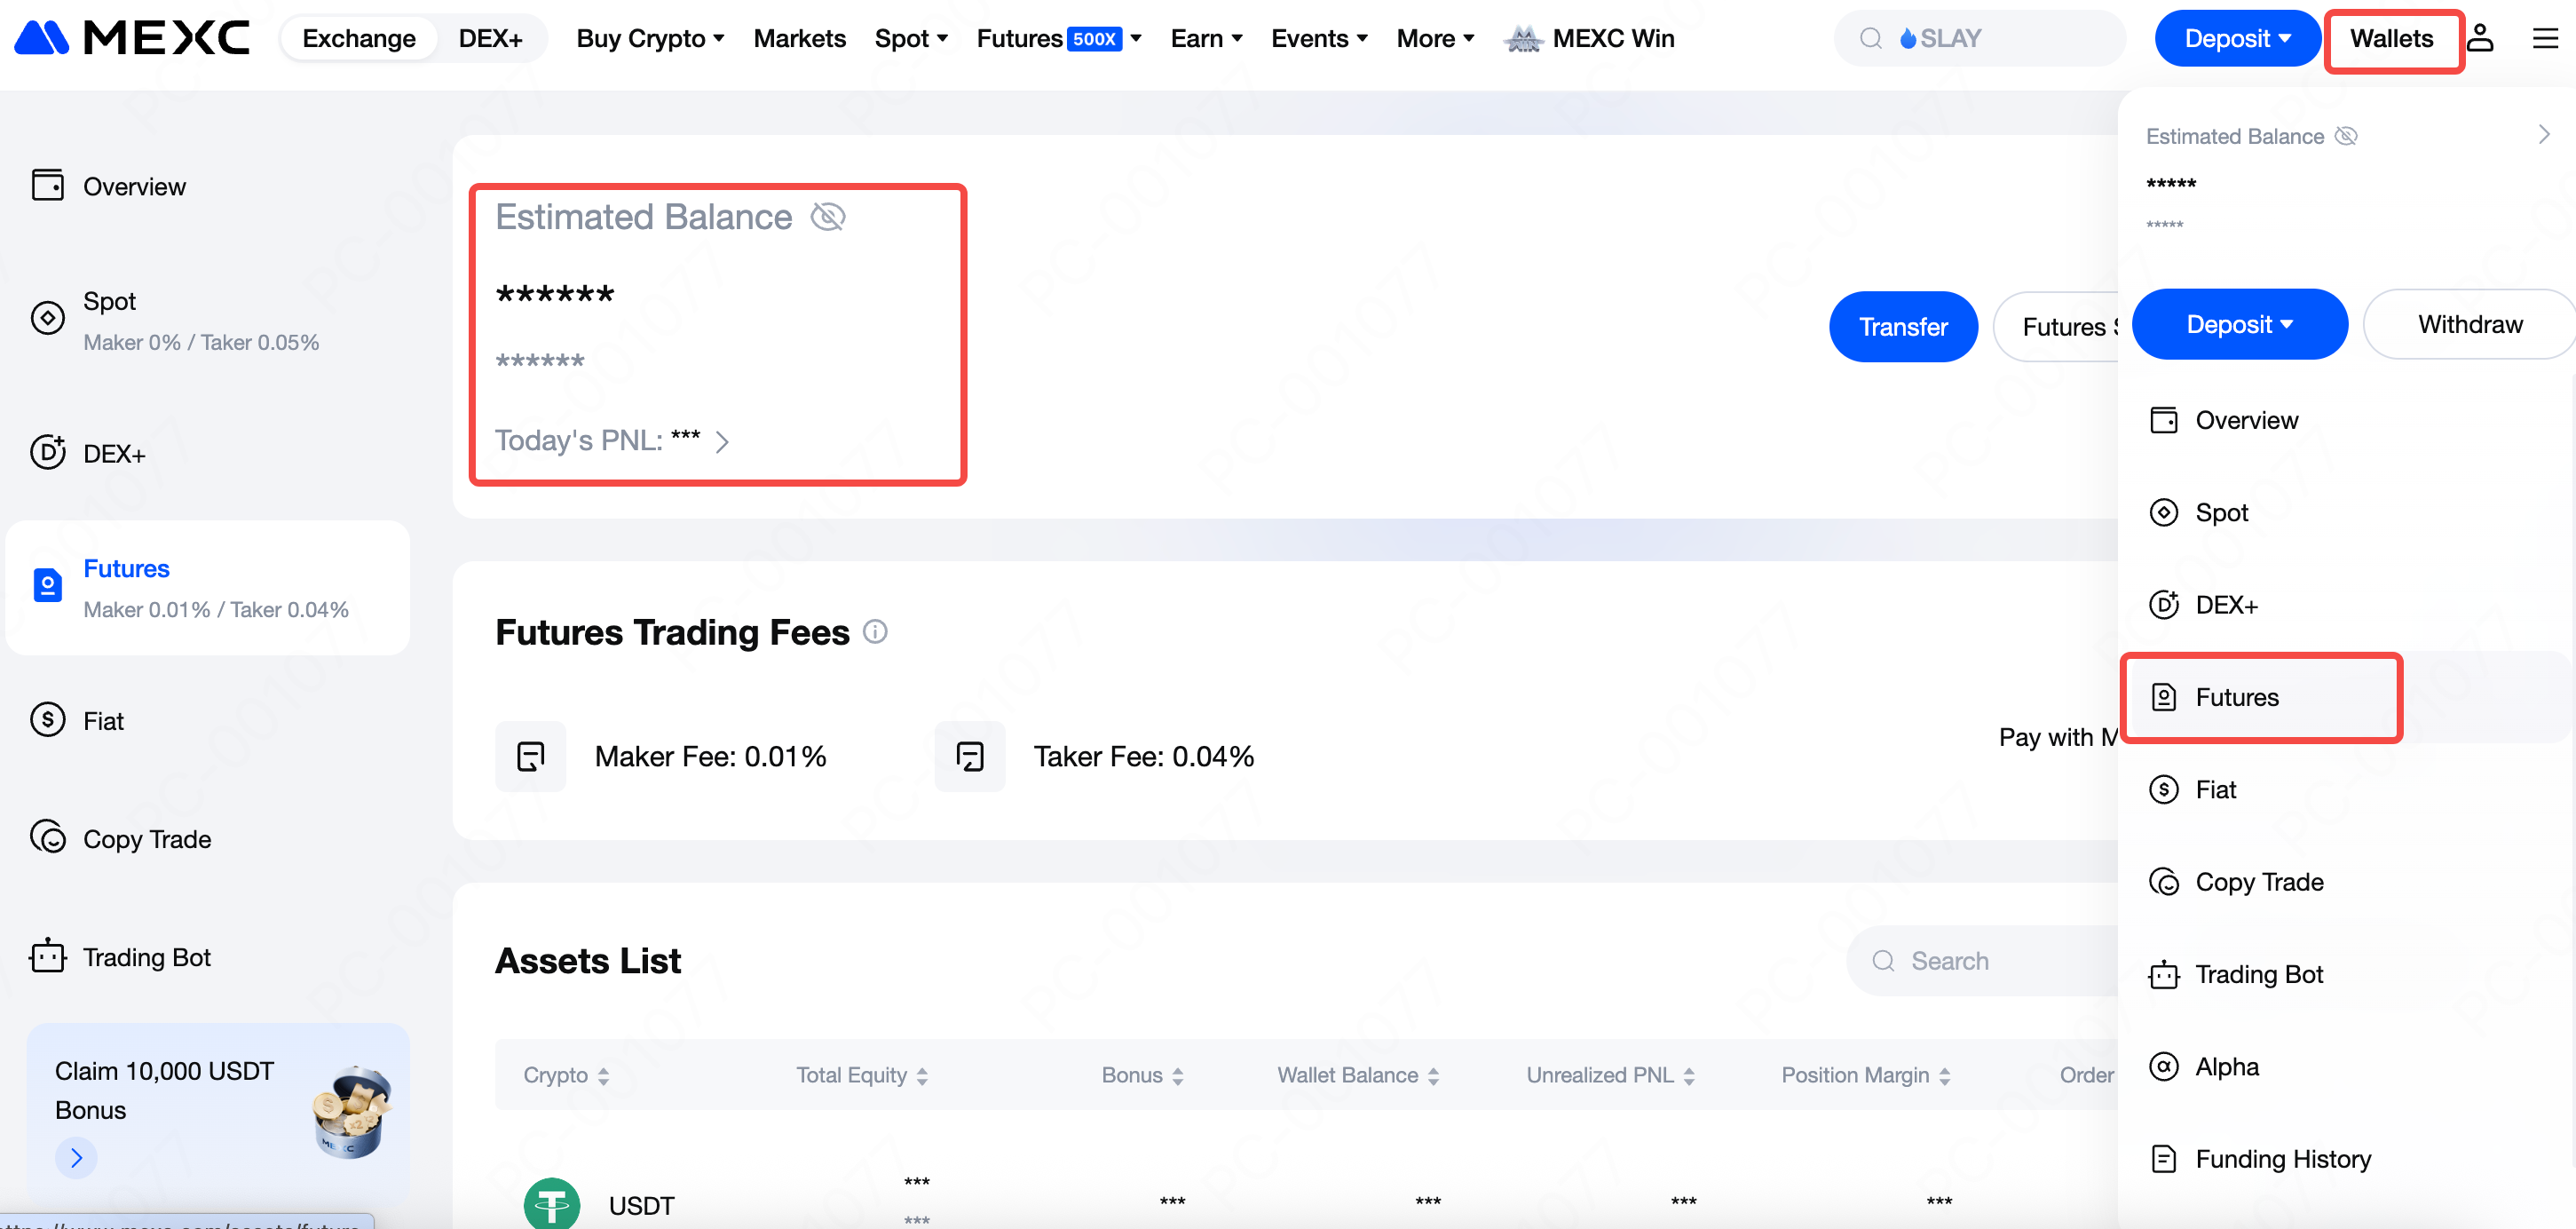This screenshot has height=1229, width=2576.
Task: Click the MEXC logo
Action: coord(131,38)
